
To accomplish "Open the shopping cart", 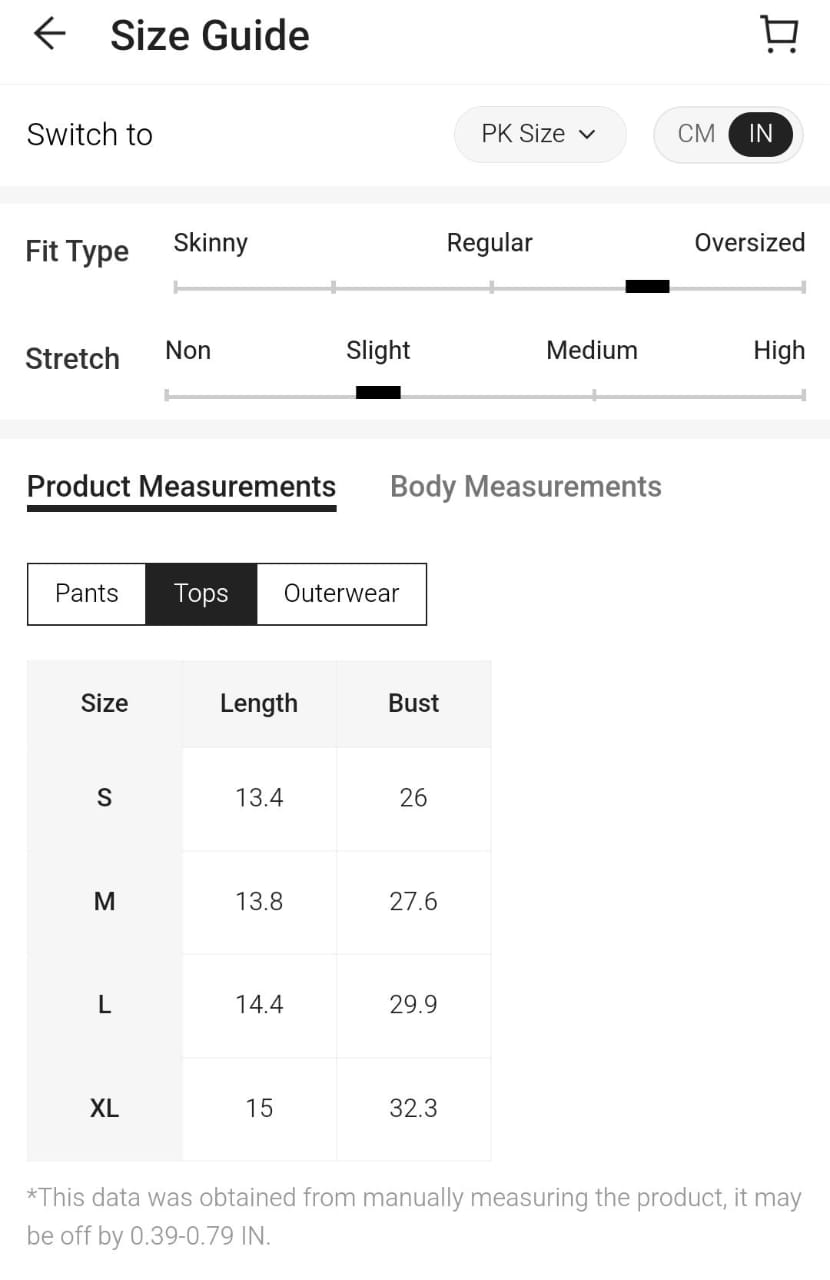I will tap(779, 35).
